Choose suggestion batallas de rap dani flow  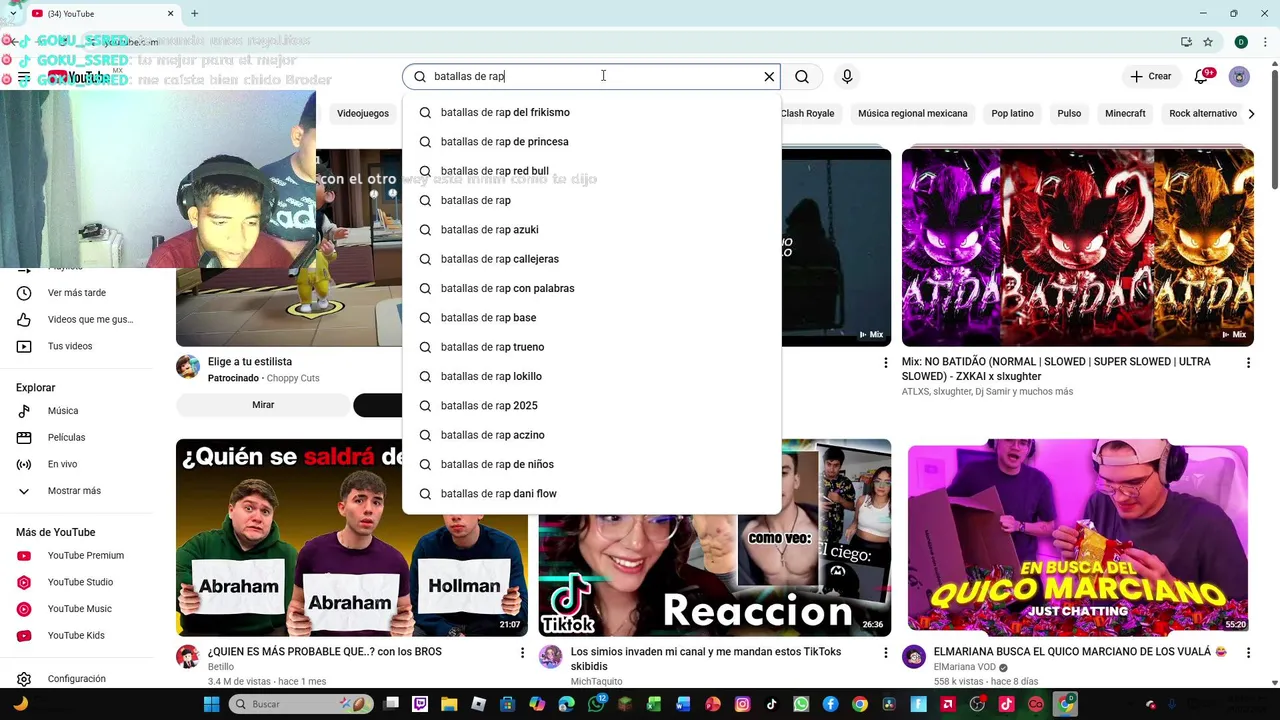(592, 494)
